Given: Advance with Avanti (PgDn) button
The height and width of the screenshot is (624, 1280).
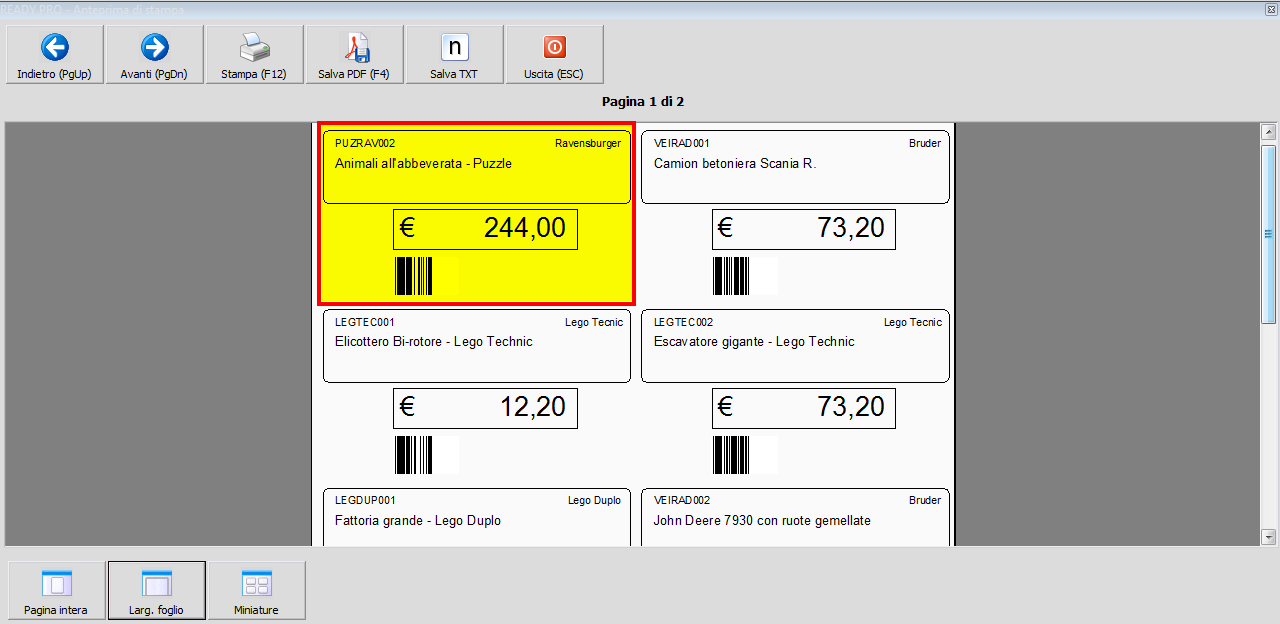Looking at the screenshot, I should (x=155, y=54).
